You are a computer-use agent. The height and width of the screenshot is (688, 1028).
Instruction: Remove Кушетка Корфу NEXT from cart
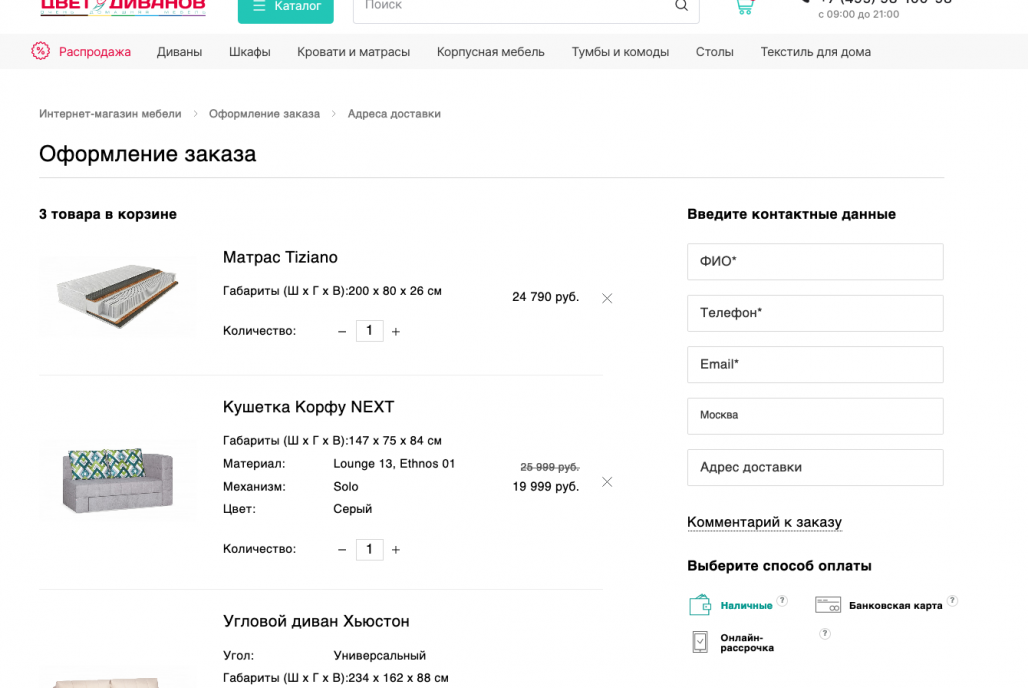click(607, 482)
